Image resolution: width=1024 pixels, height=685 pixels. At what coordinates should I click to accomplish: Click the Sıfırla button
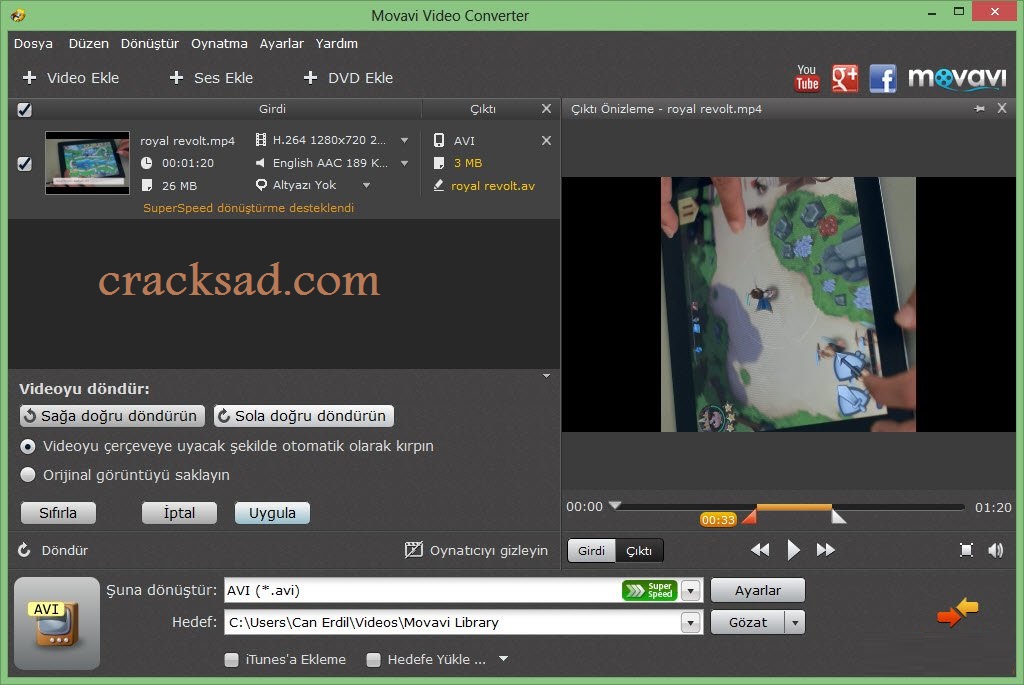pyautogui.click(x=58, y=513)
